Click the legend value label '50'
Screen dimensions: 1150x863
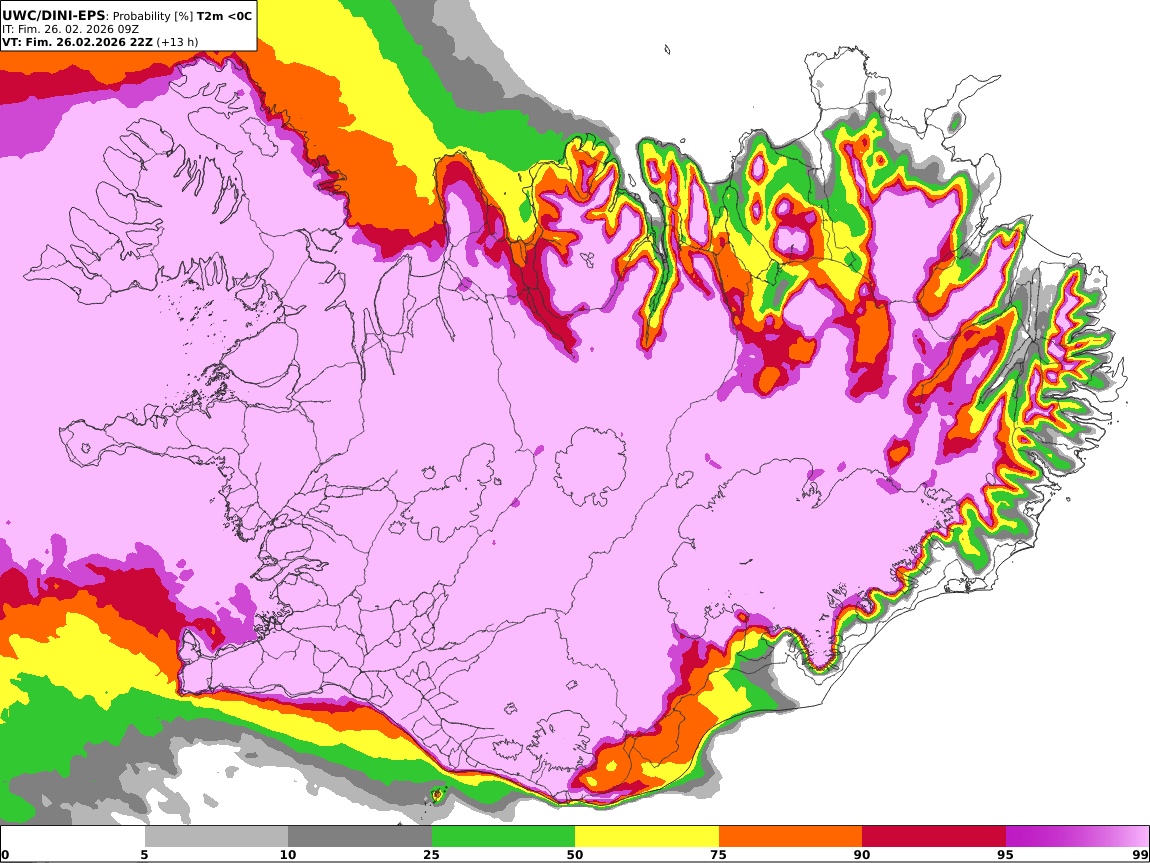(575, 855)
